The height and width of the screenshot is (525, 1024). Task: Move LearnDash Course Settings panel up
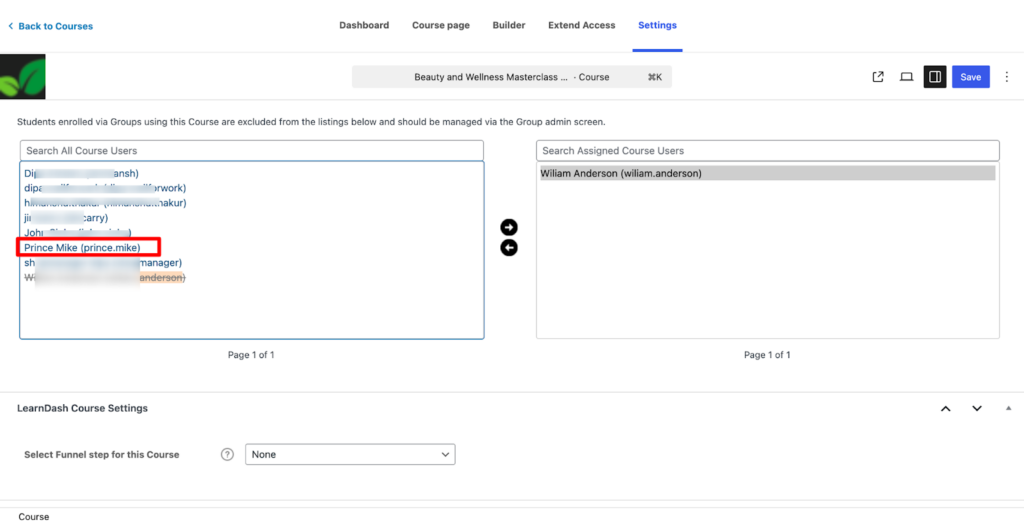click(946, 409)
